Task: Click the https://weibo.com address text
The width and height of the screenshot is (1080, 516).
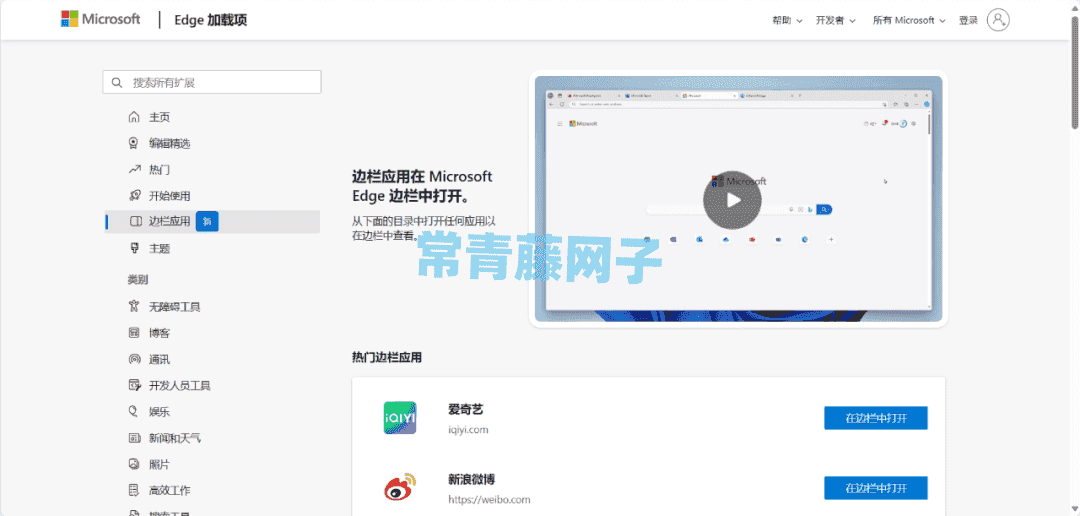Action: pos(489,499)
